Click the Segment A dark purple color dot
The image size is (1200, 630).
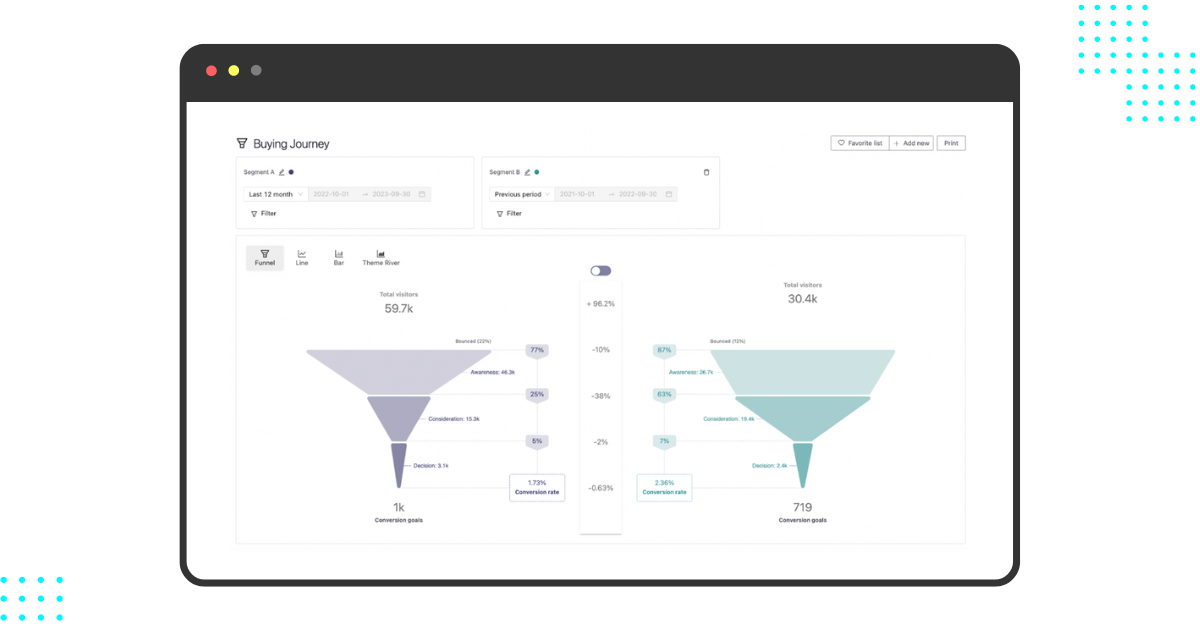(x=291, y=172)
